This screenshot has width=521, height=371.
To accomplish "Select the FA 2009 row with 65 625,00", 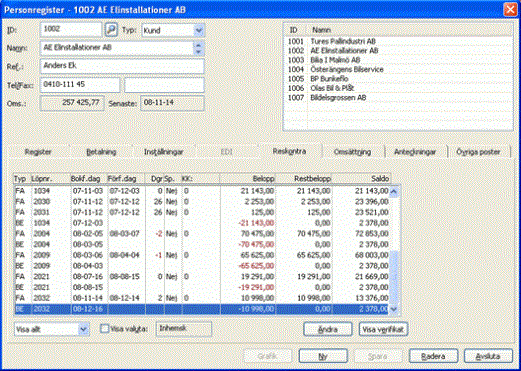I will tap(202, 255).
